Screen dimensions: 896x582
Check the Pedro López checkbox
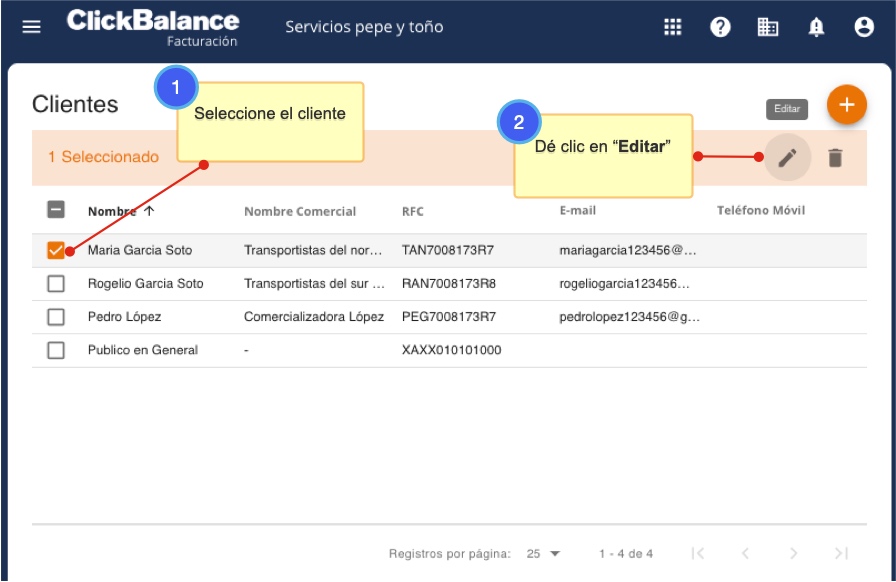pos(56,317)
